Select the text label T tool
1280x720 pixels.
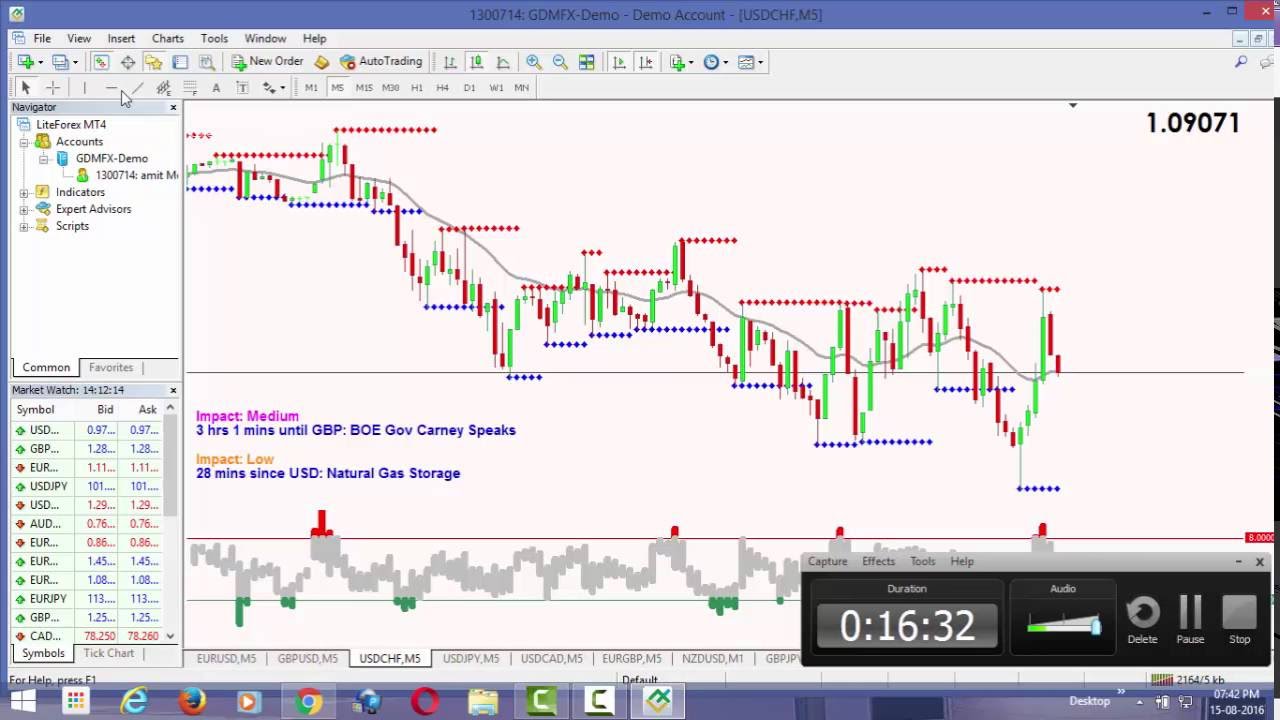(x=242, y=88)
